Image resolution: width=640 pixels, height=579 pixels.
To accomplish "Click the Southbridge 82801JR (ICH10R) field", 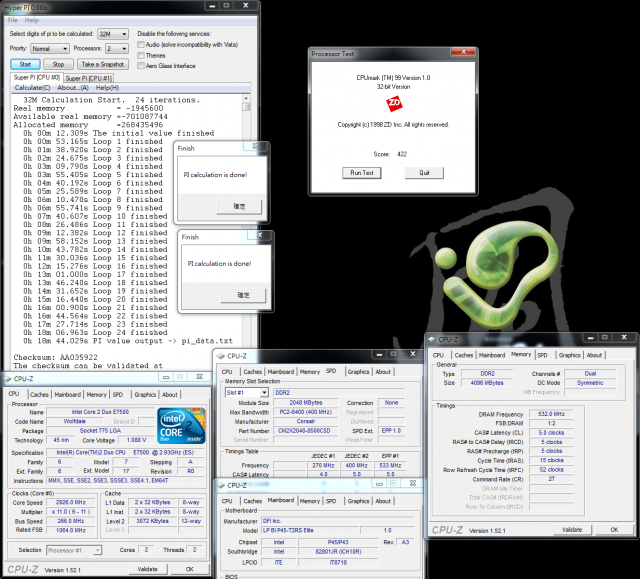I will coord(338,552).
